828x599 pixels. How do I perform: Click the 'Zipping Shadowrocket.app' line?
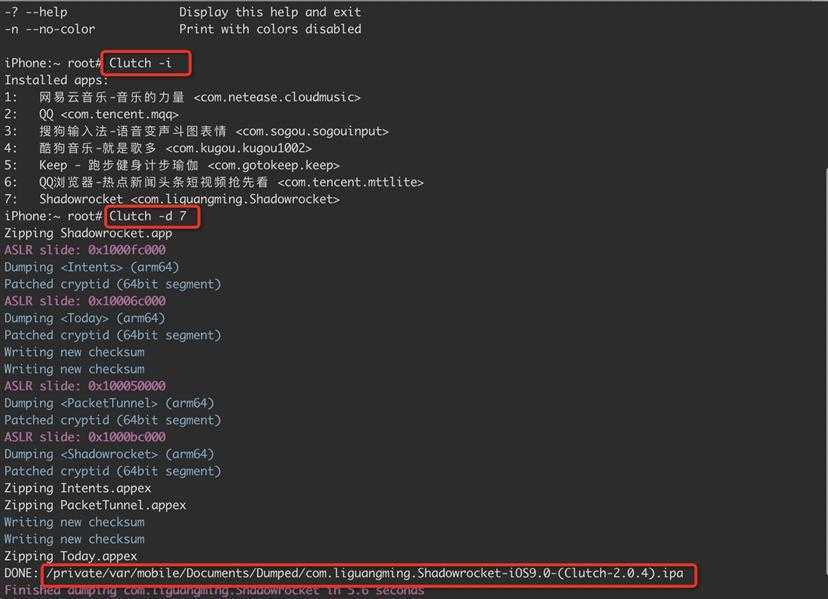[88, 233]
